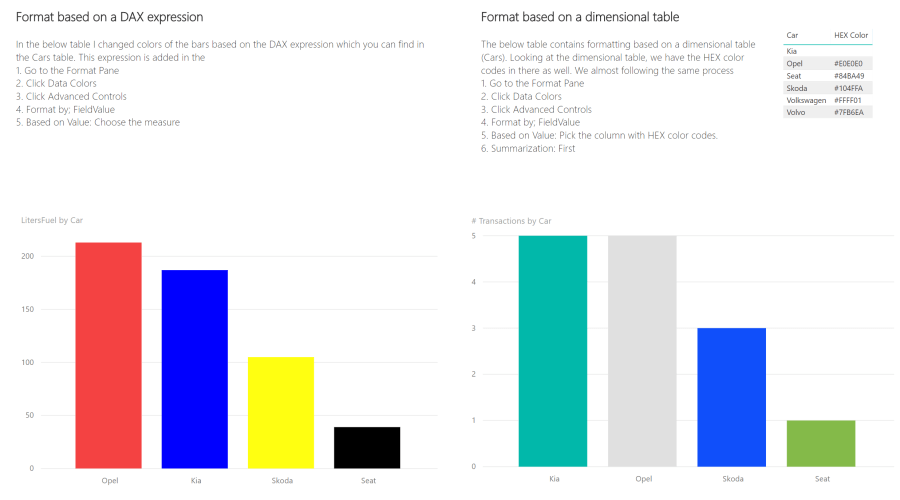
Task: Select the blue Kia bar in LitersFuel chart
Action: (x=195, y=368)
